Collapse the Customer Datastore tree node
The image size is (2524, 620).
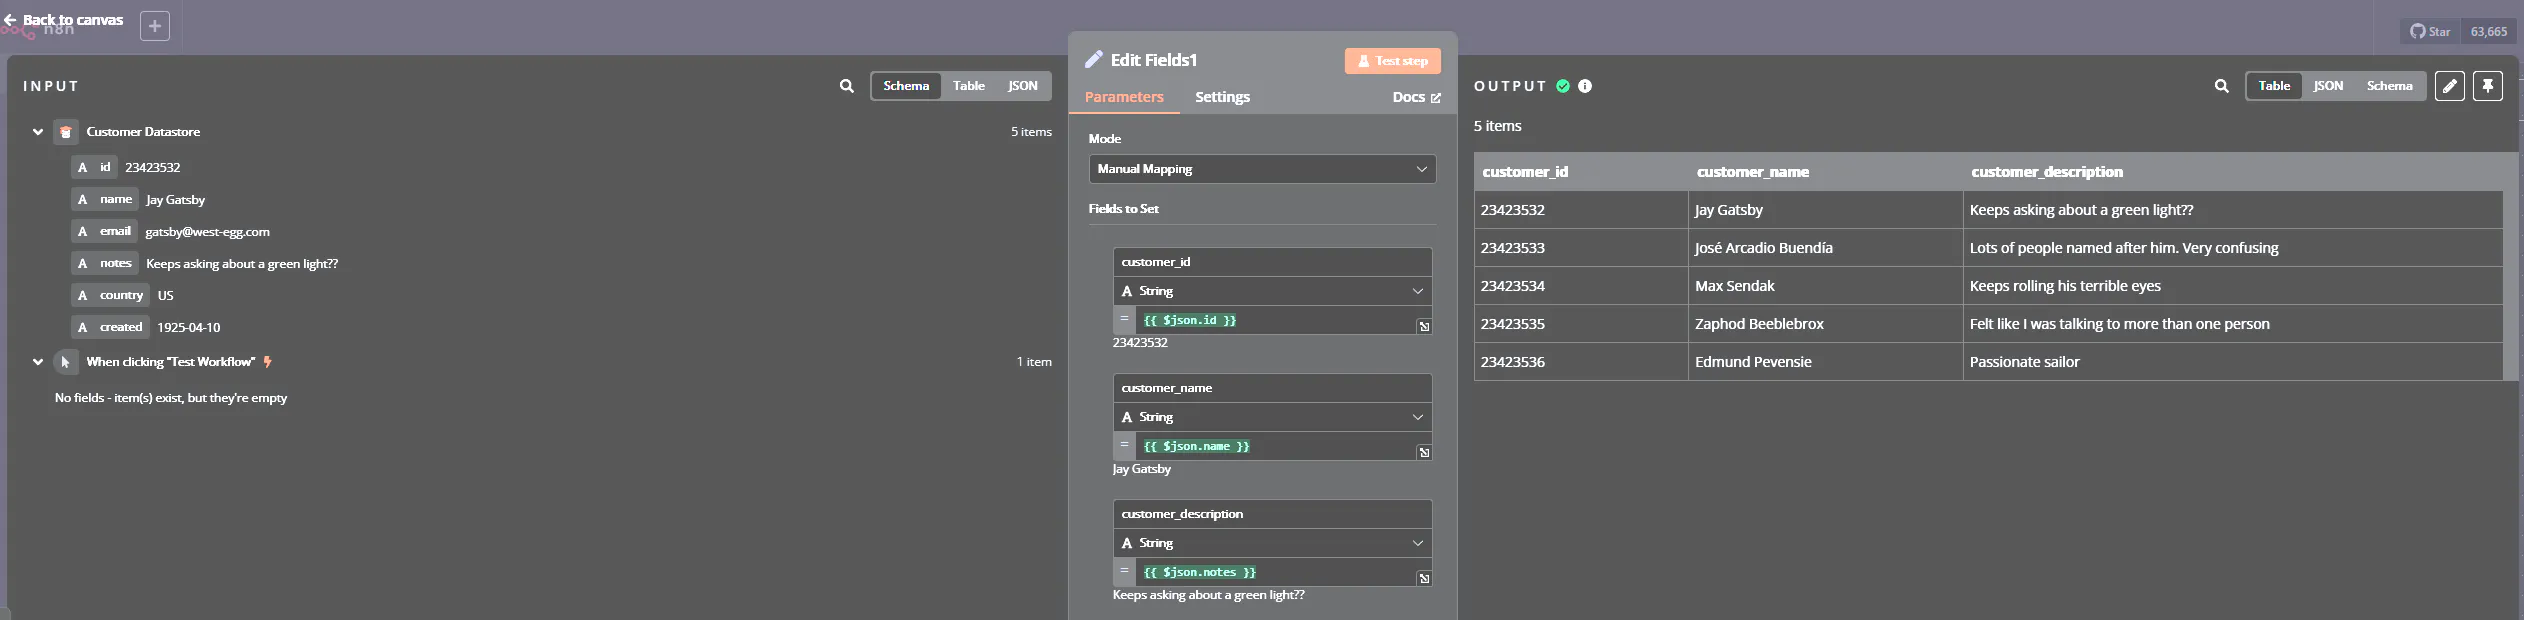click(x=38, y=132)
